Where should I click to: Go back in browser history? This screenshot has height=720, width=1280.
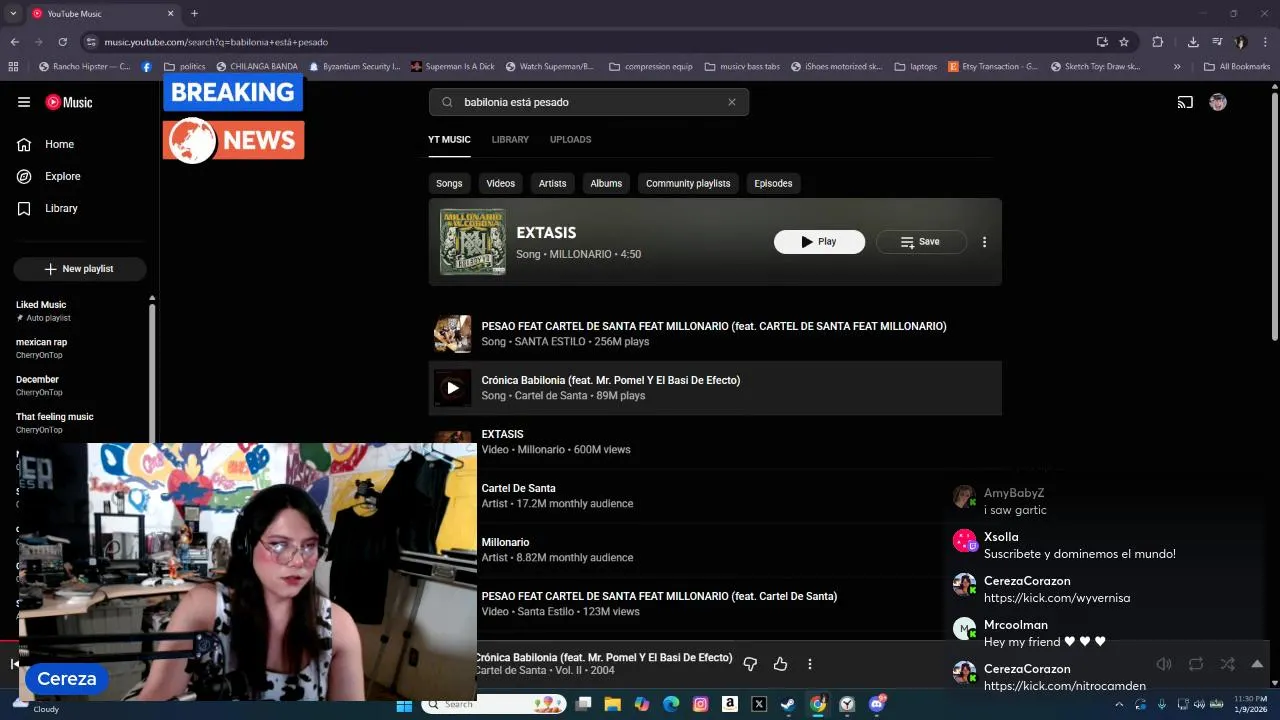click(x=14, y=42)
